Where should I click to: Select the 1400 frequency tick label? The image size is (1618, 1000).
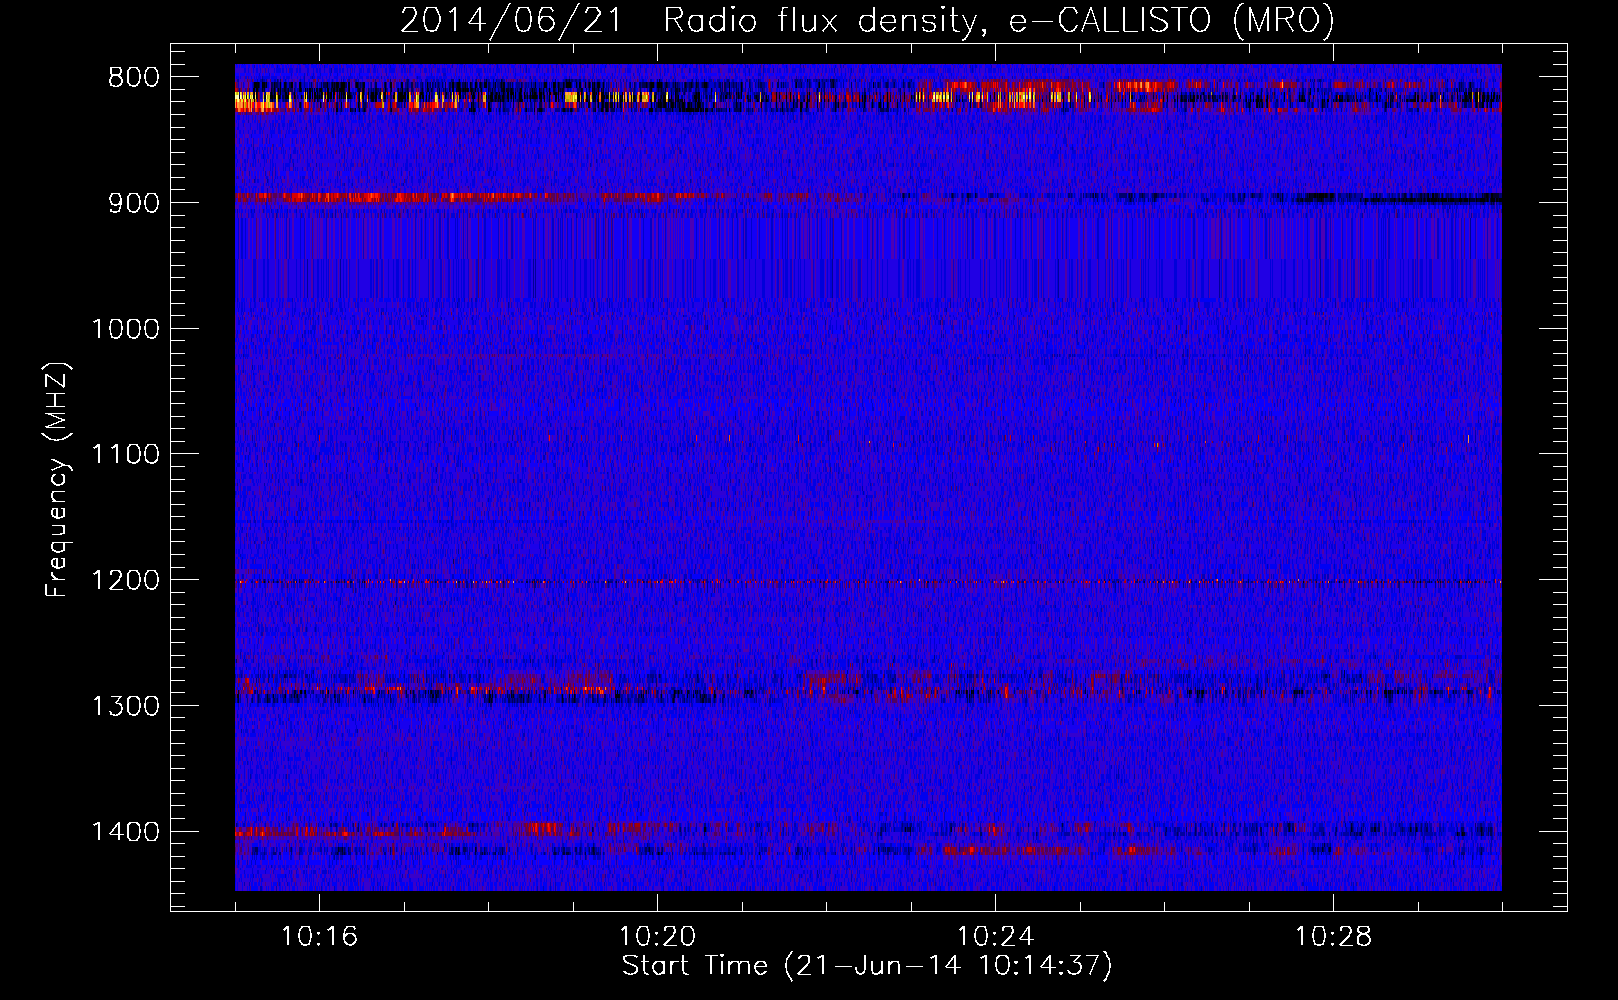click(x=126, y=833)
